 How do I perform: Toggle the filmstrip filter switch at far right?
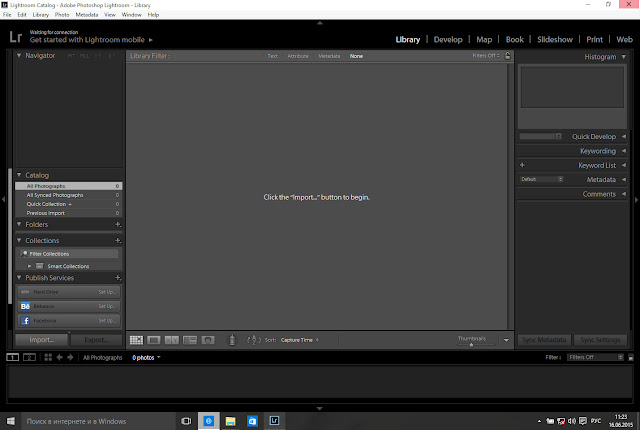tap(631, 357)
